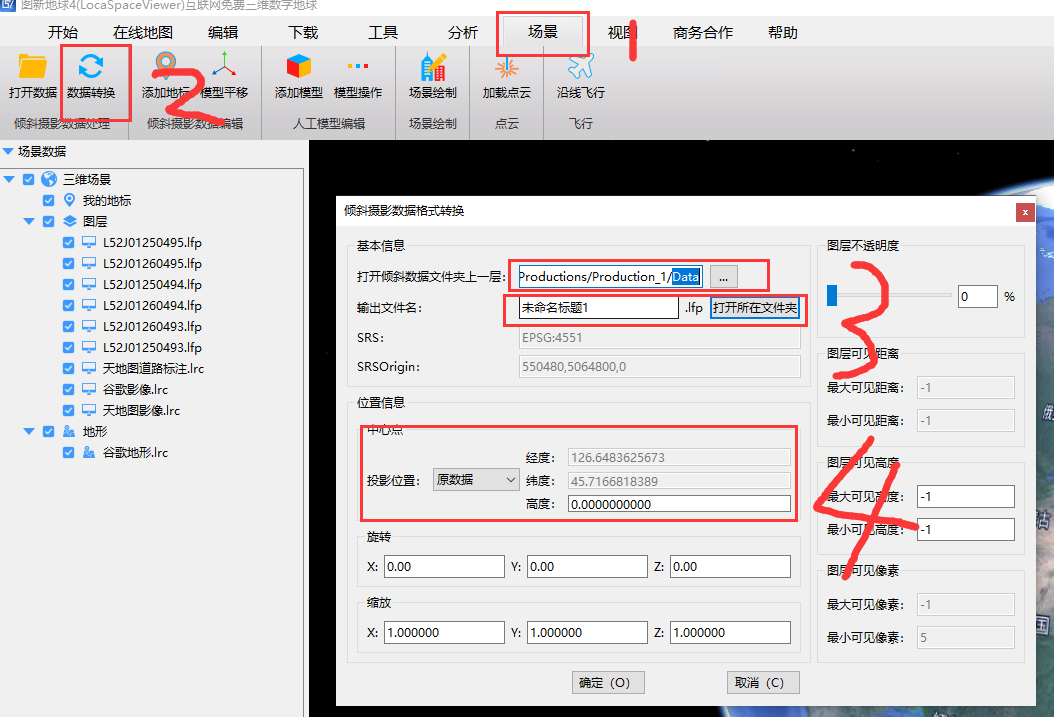1054x717 pixels.
Task: Toggle the L52J01250495.lfp layer checkbox
Action: pyautogui.click(x=68, y=243)
